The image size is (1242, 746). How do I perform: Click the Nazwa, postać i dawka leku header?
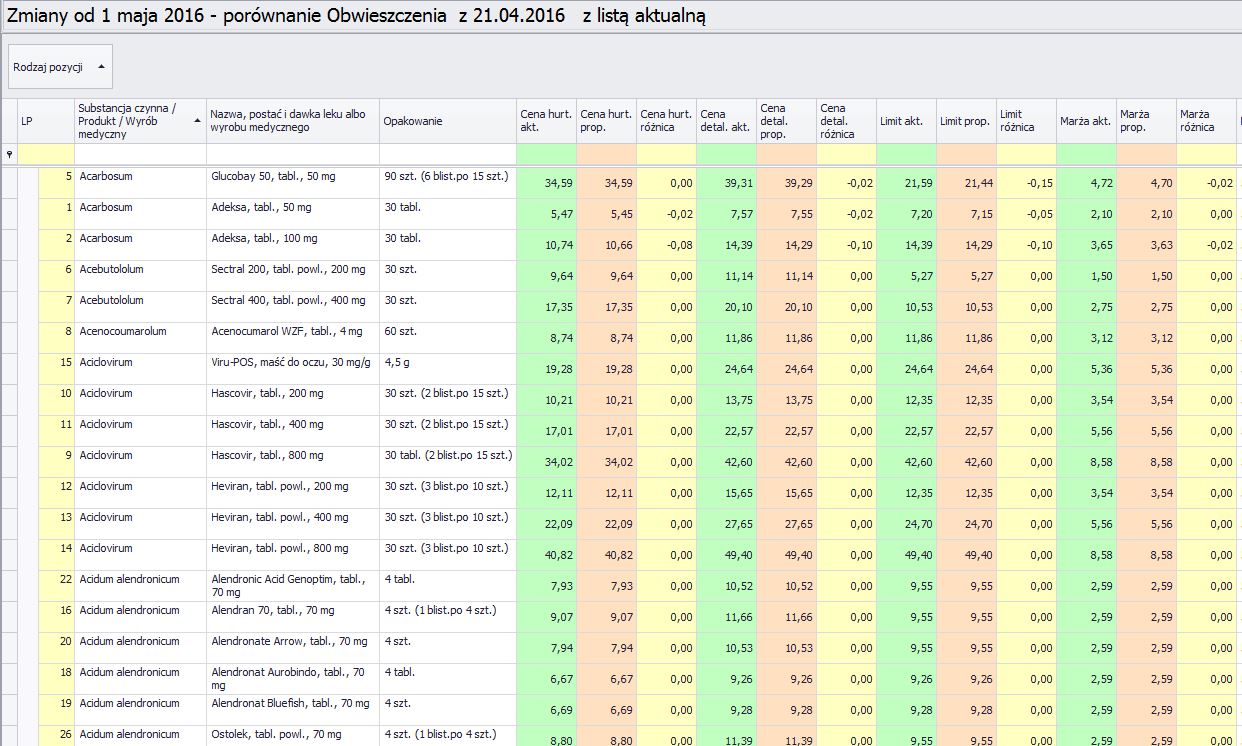tap(293, 121)
